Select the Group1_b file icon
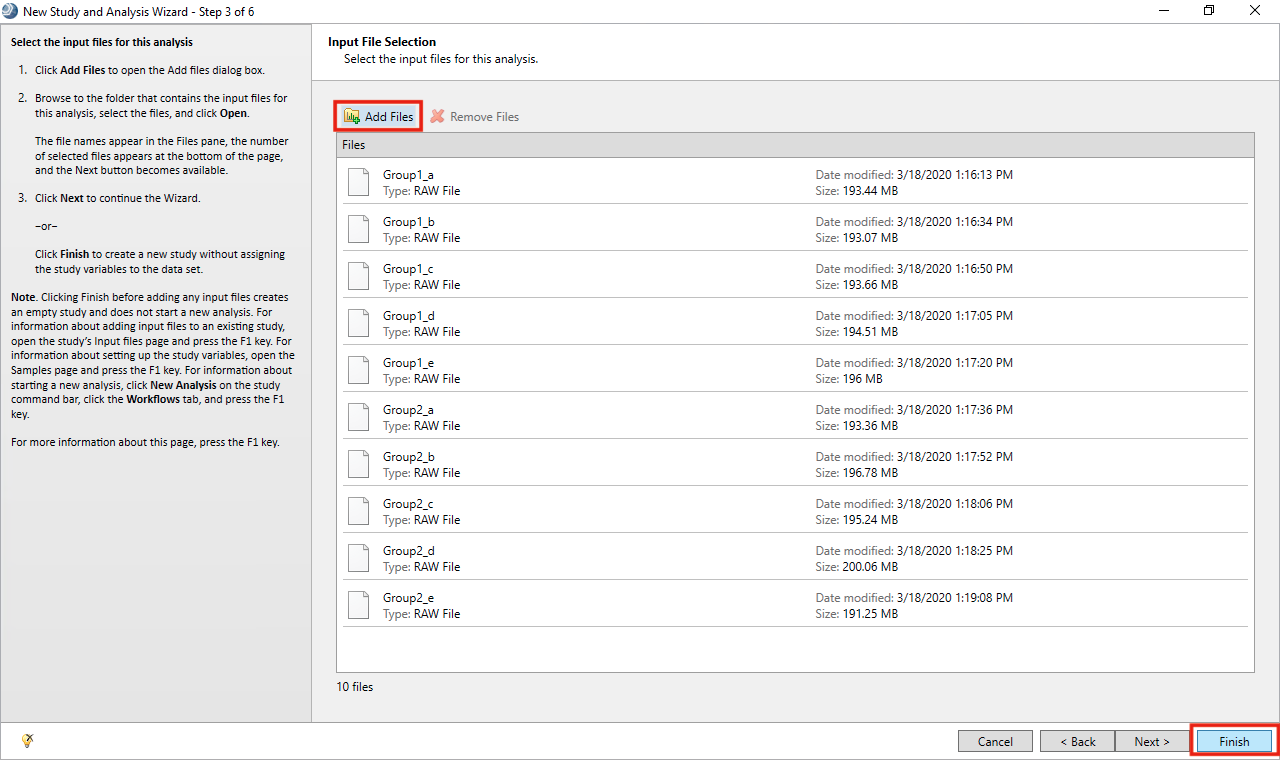Screen dimensions: 1280x760 [358, 229]
